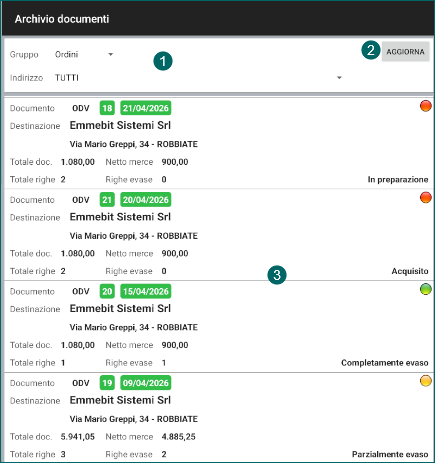Open the Gruppo dropdown showing Ordini
Screen dimensions: 435x463
[x=84, y=54]
